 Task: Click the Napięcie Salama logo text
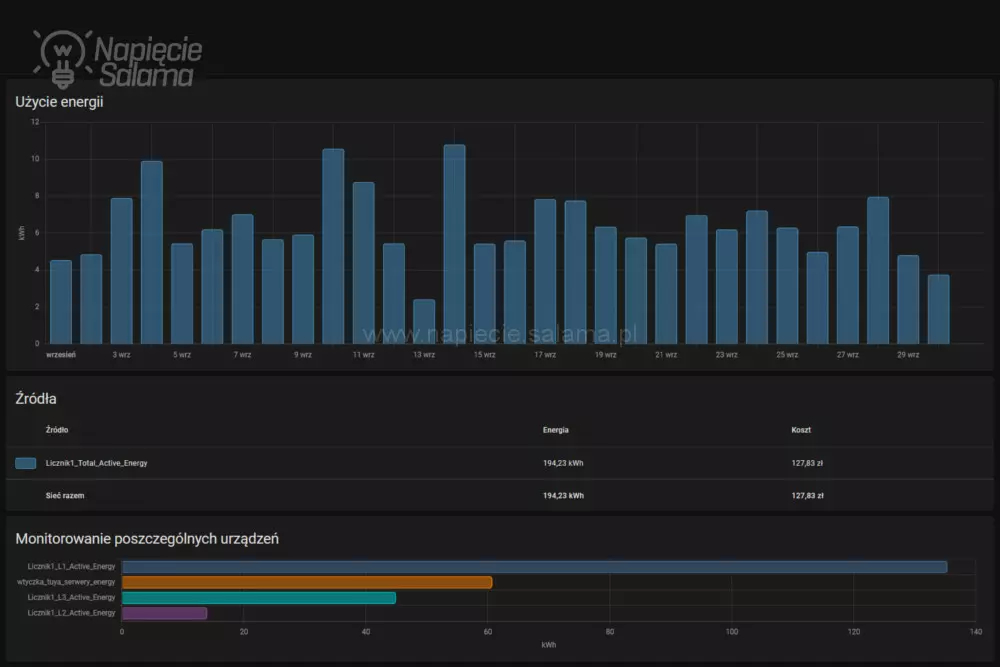148,62
